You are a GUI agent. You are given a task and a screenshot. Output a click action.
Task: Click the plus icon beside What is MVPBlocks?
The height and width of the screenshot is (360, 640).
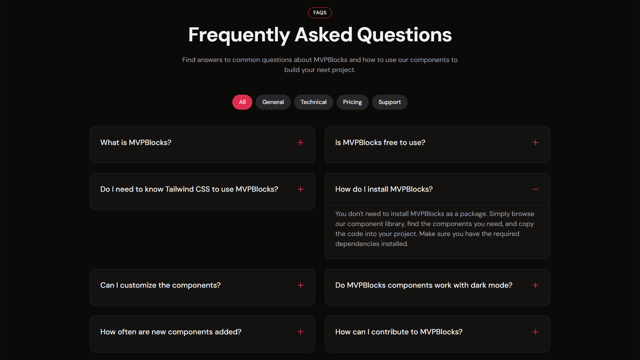pyautogui.click(x=300, y=142)
